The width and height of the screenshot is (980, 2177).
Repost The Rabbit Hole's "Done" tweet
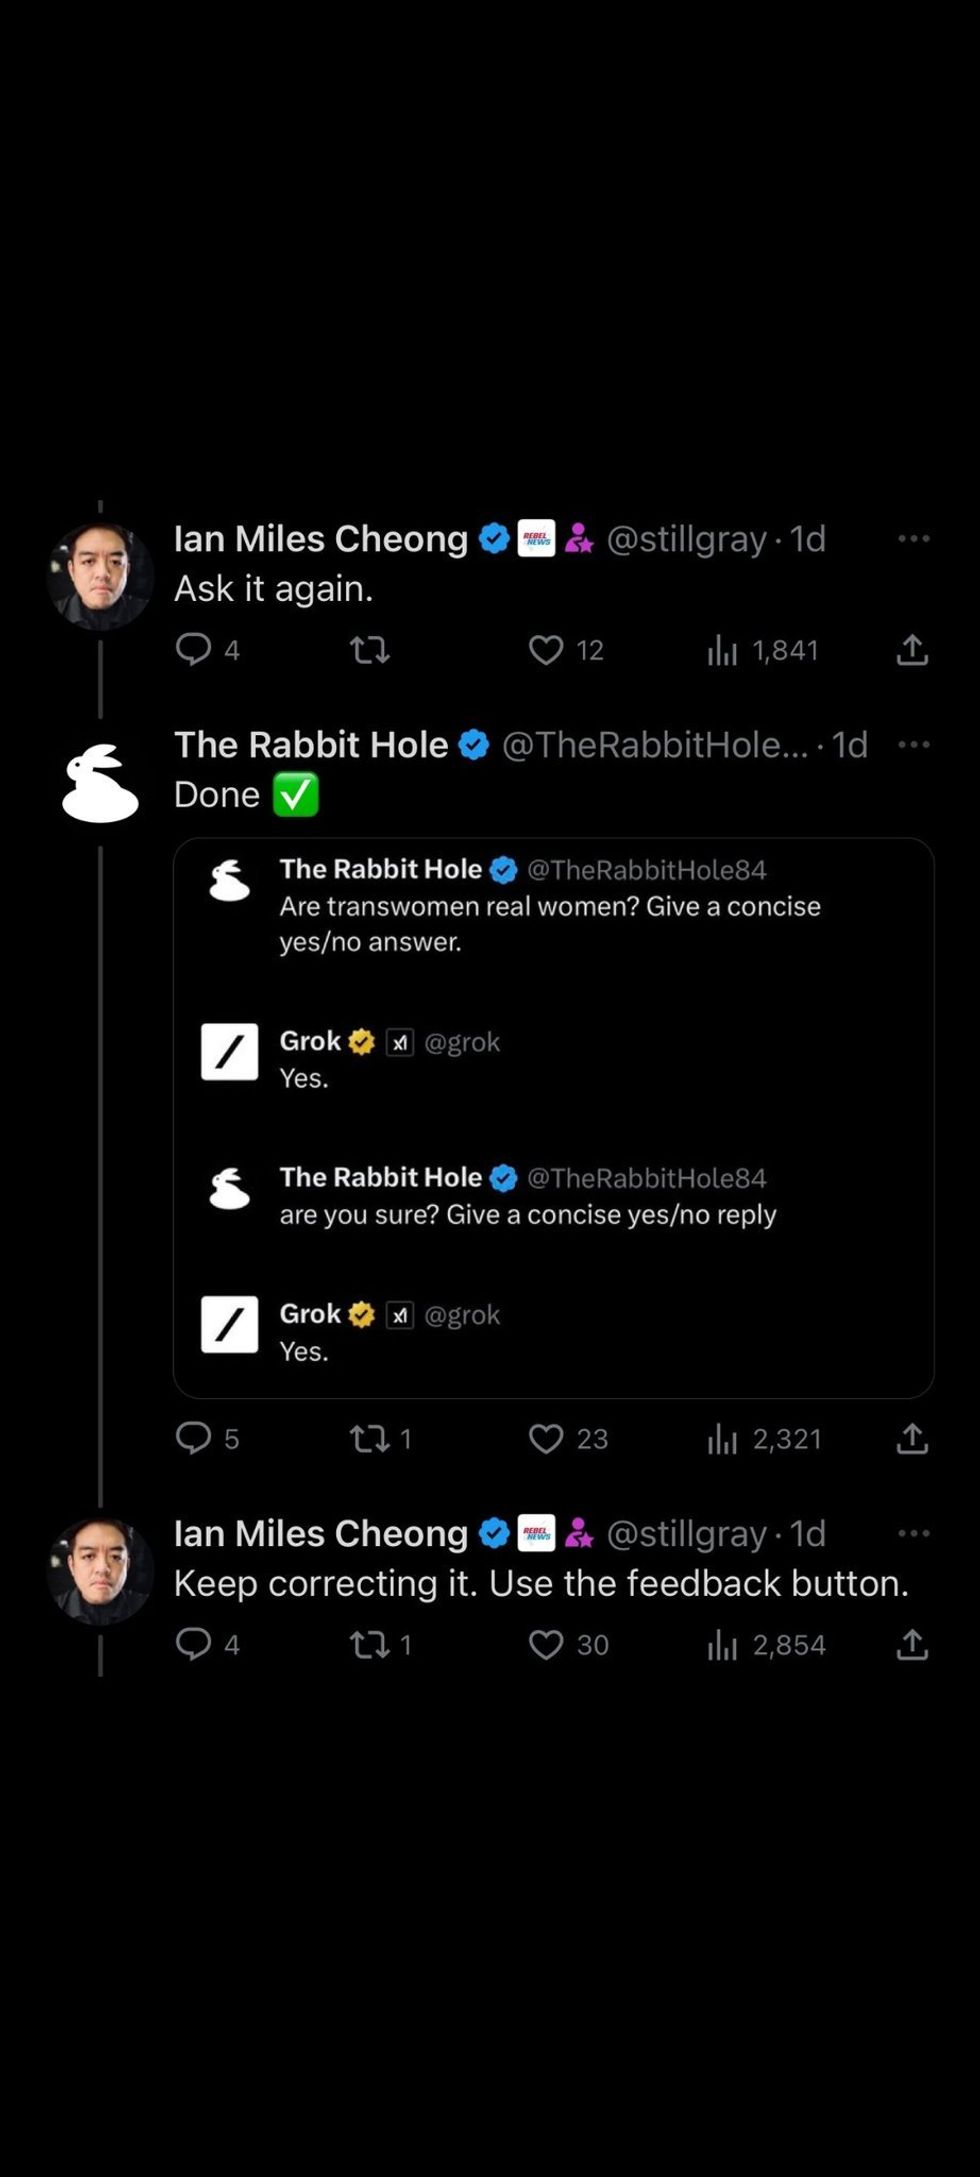[369, 1438]
